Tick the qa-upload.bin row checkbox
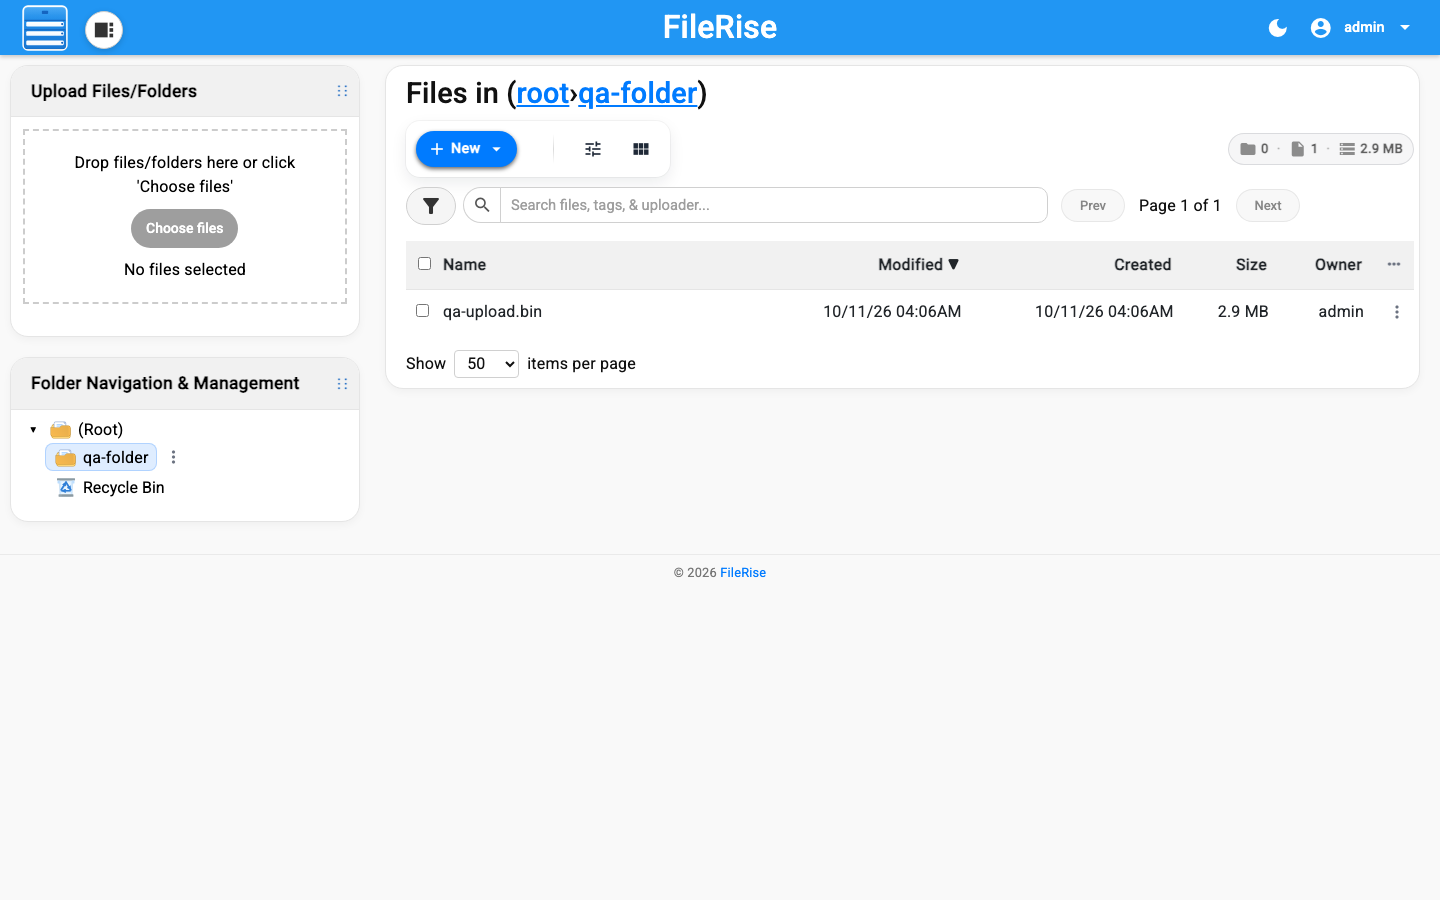This screenshot has width=1440, height=900. [422, 311]
